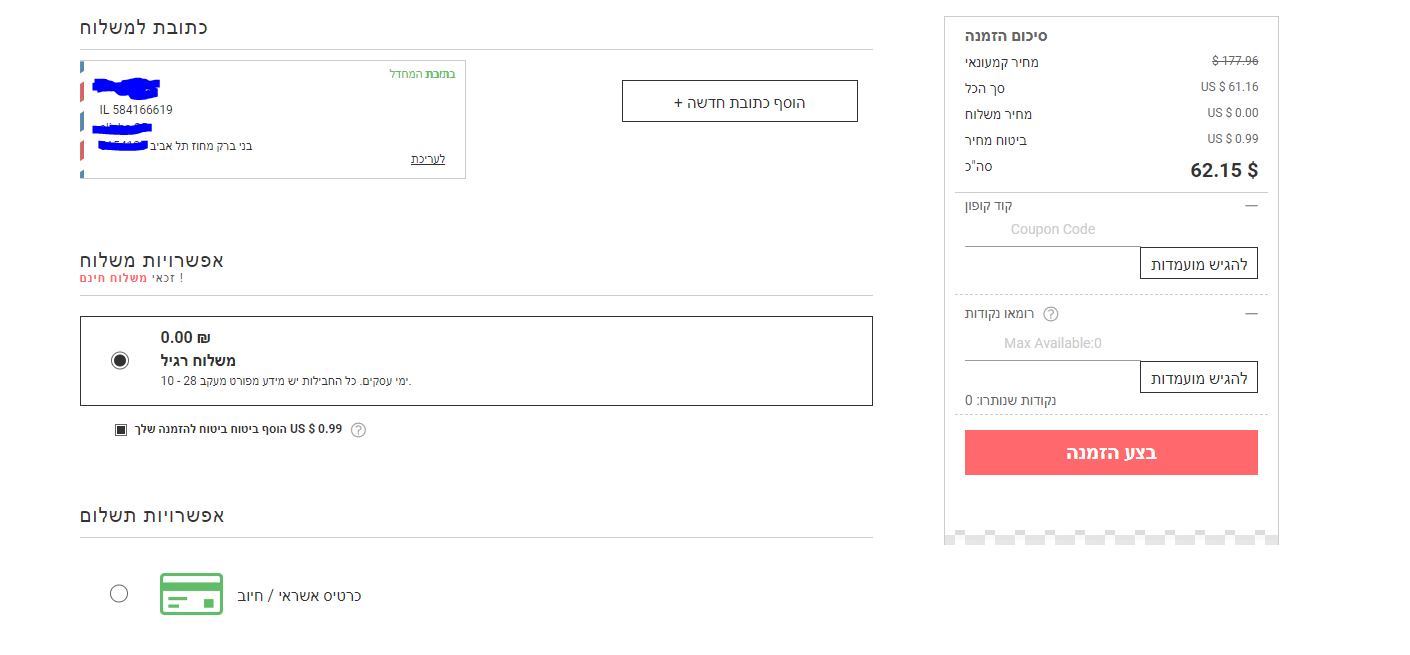Click help icon beside reward points label

tap(1050, 314)
